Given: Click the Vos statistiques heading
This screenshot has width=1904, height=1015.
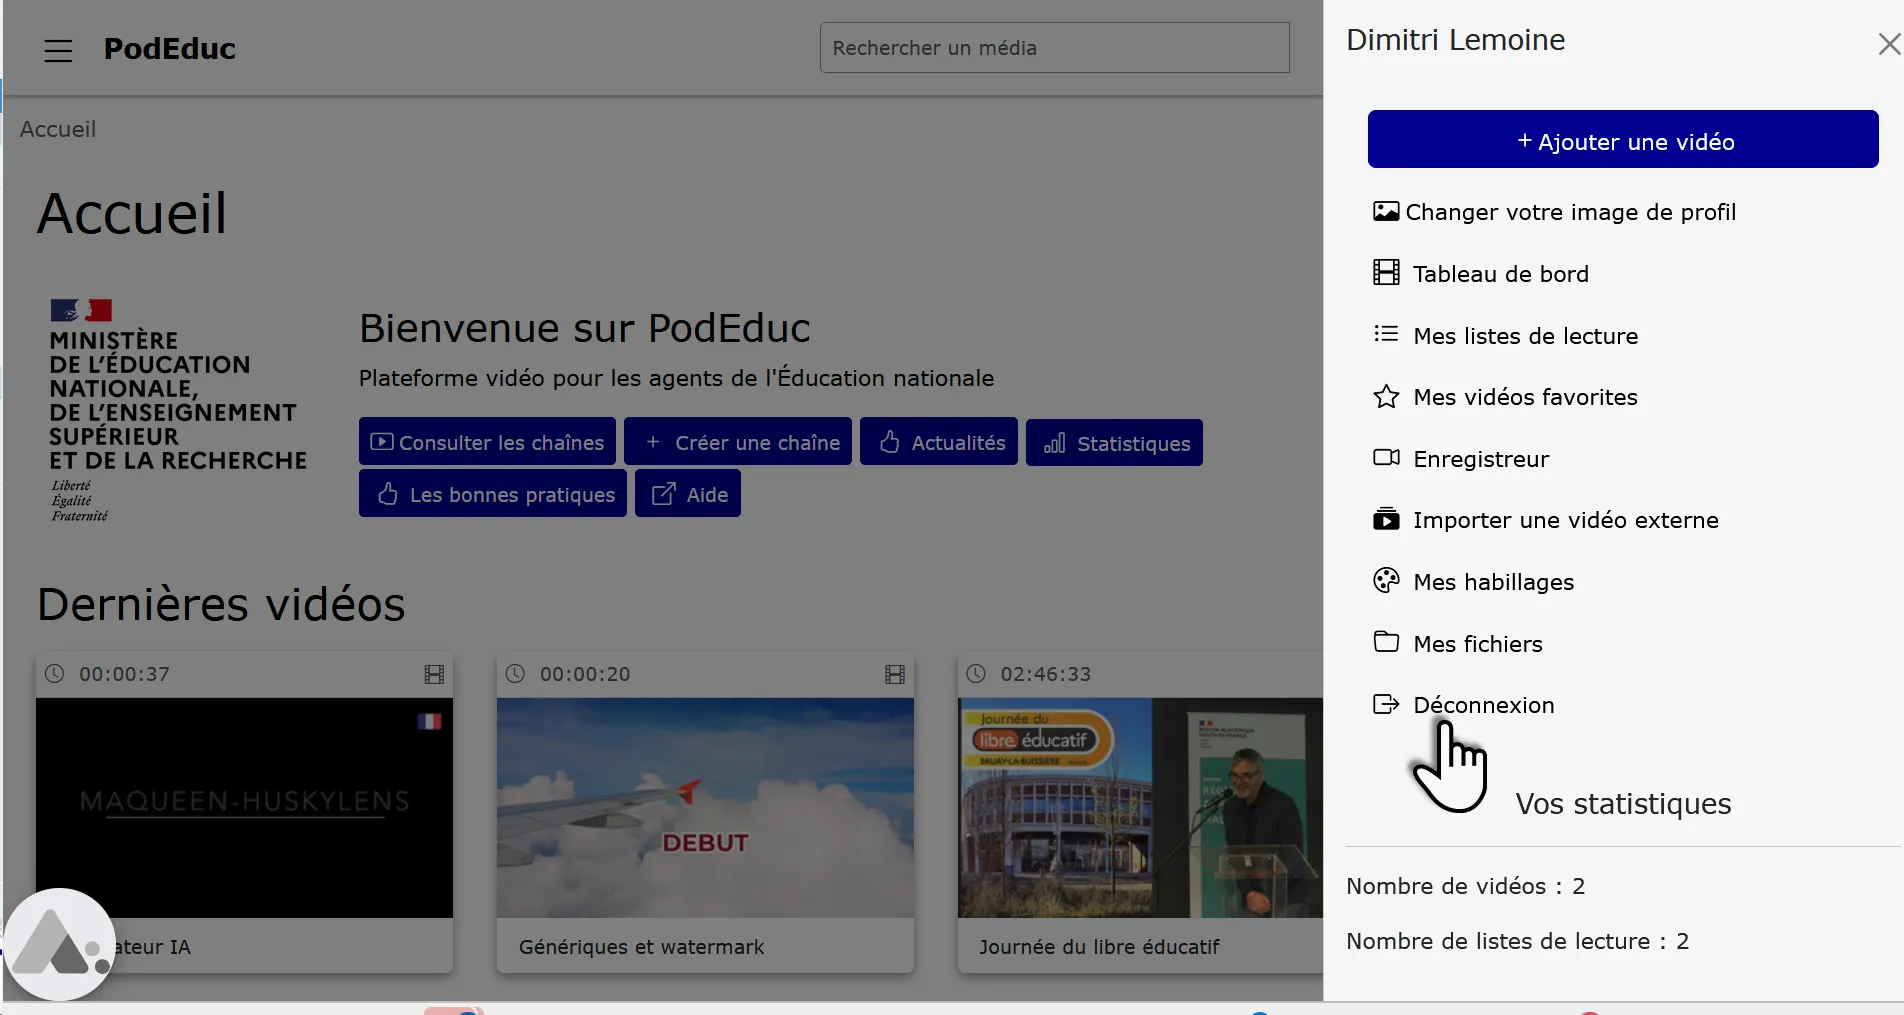Looking at the screenshot, I should click(x=1623, y=804).
